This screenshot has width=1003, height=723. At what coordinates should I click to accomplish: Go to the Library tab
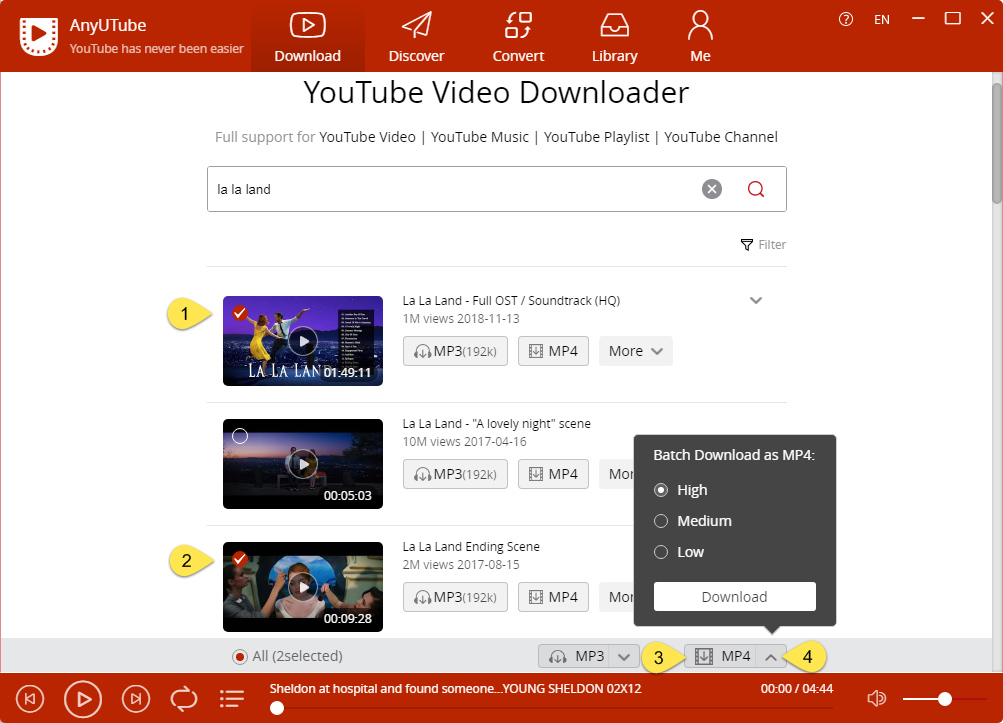tap(615, 36)
